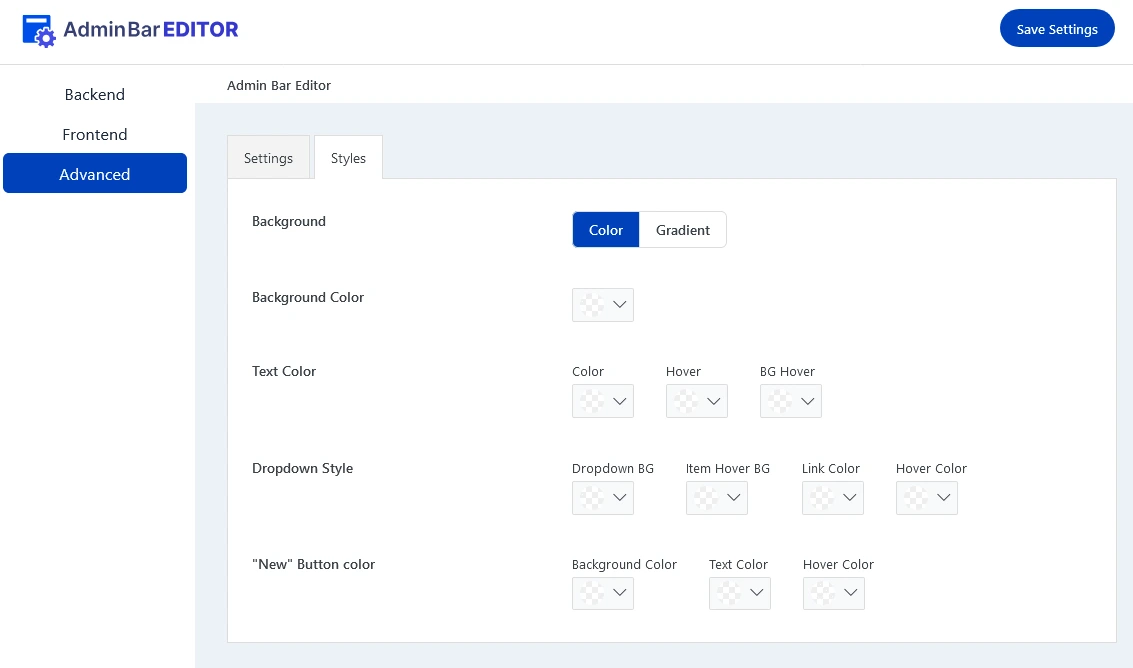Open the Text Color Hover swatch
The height and width of the screenshot is (668, 1133).
click(686, 401)
